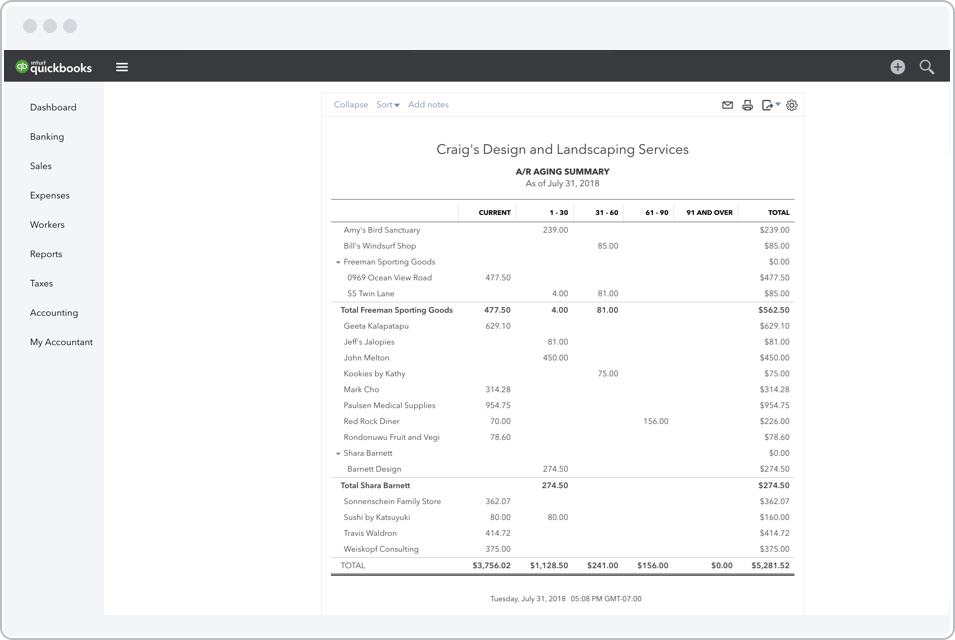Toggle the hamburger navigation menu

(x=122, y=67)
